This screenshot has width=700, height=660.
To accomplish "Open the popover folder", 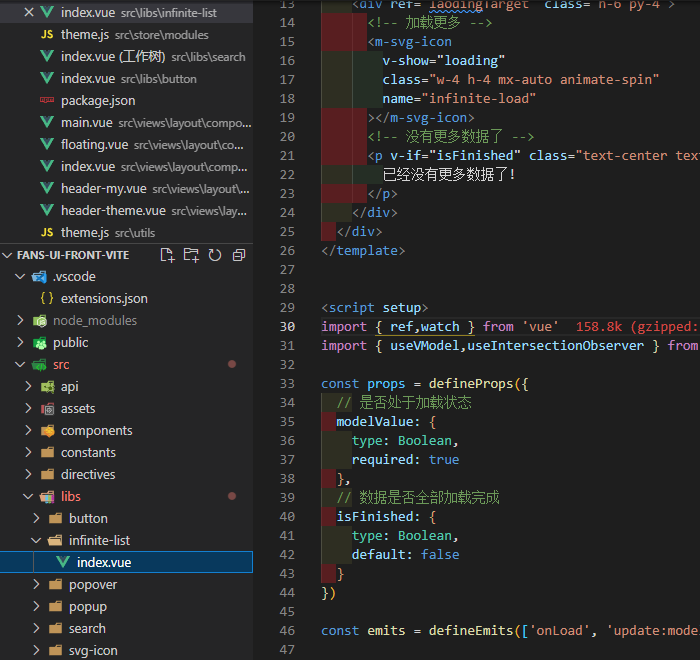I will point(92,585).
